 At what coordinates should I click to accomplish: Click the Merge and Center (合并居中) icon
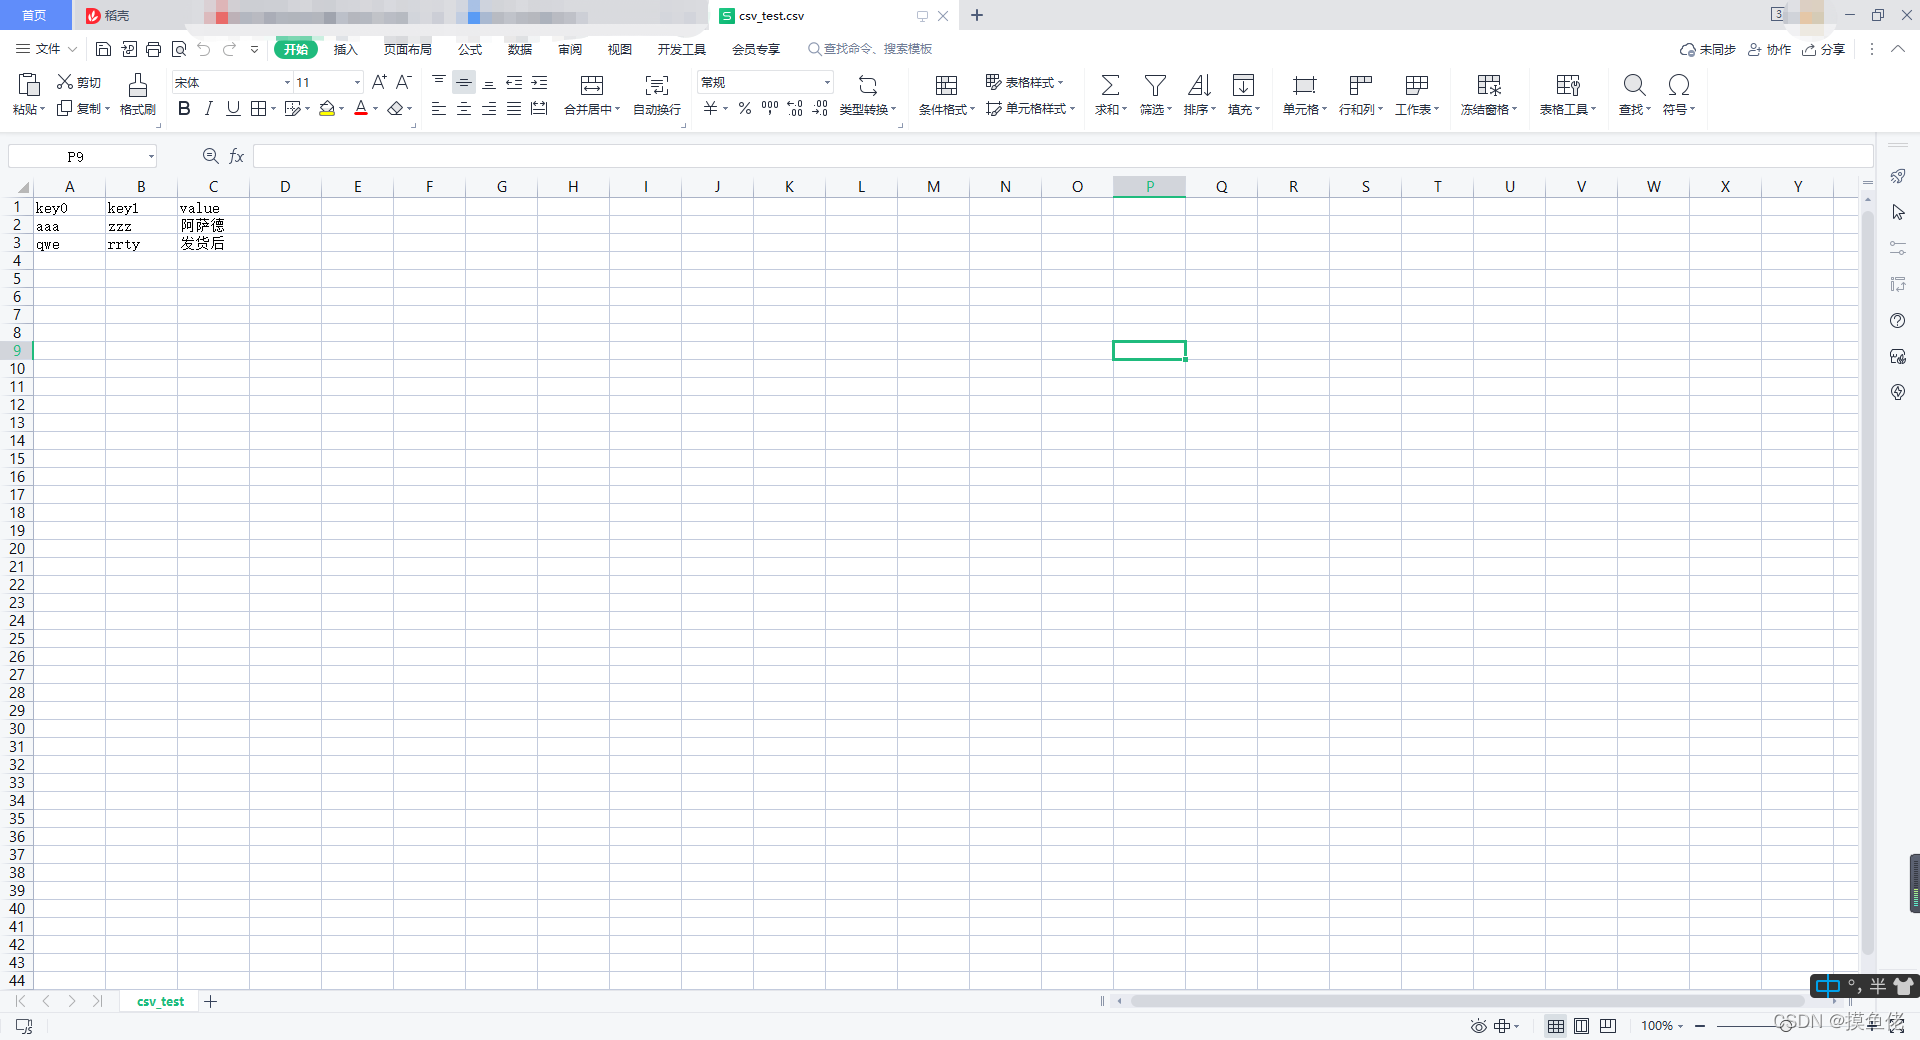592,85
